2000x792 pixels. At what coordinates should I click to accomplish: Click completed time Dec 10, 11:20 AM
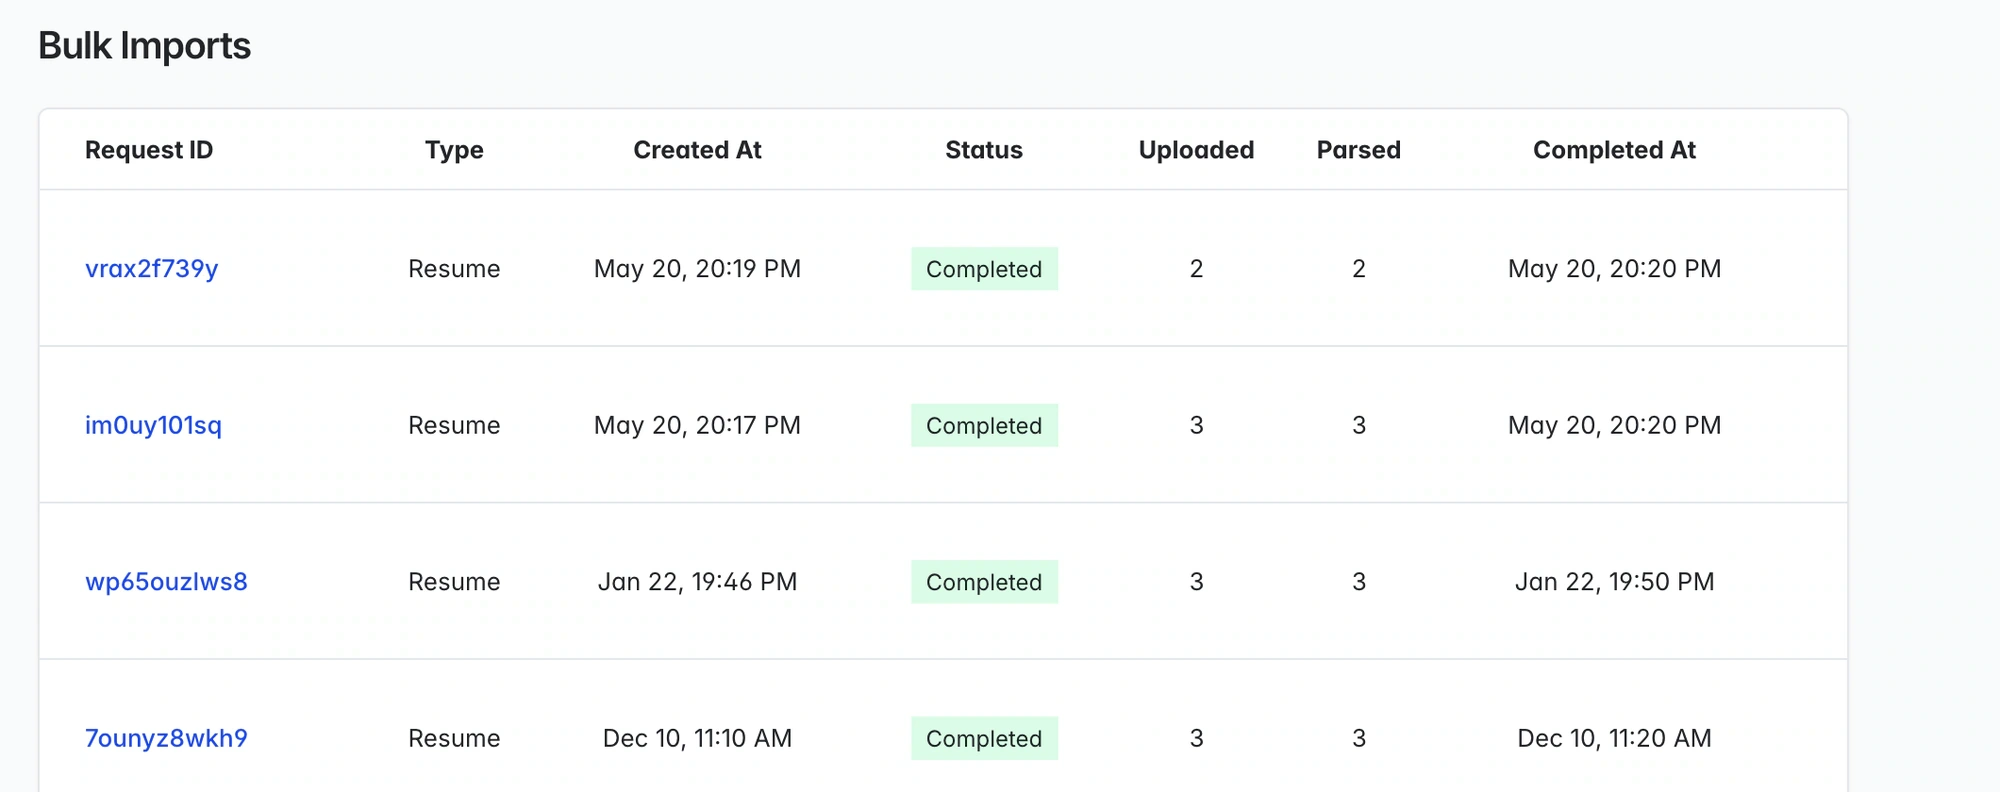1614,738
